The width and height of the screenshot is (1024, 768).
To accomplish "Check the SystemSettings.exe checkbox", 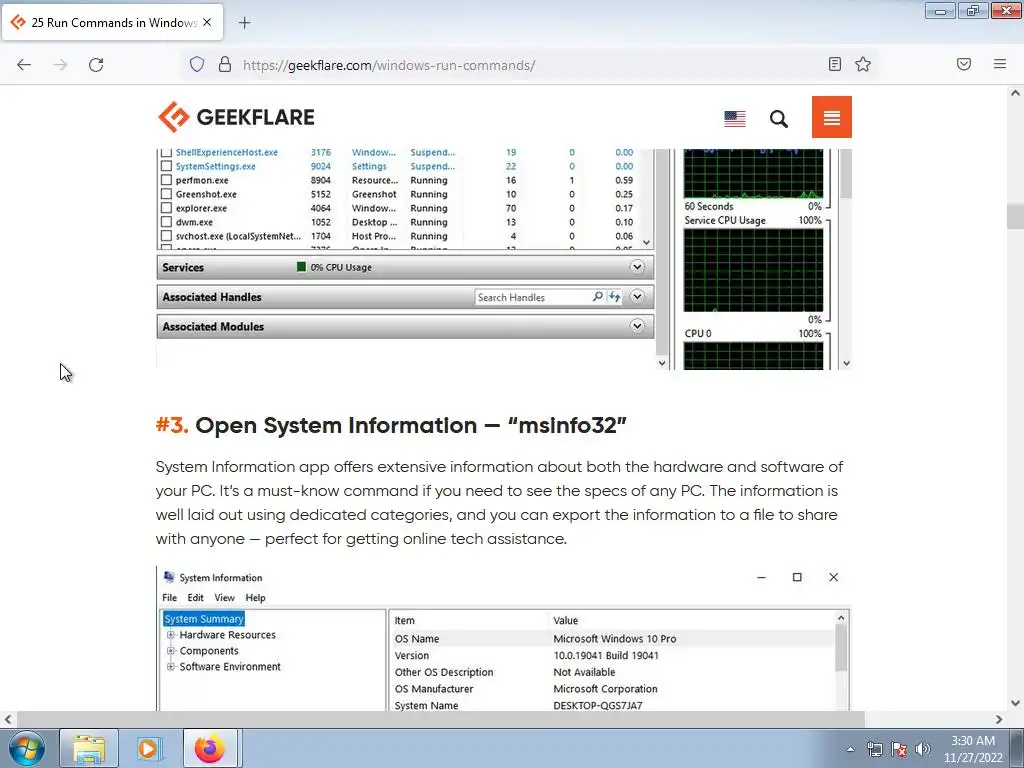I will point(167,166).
